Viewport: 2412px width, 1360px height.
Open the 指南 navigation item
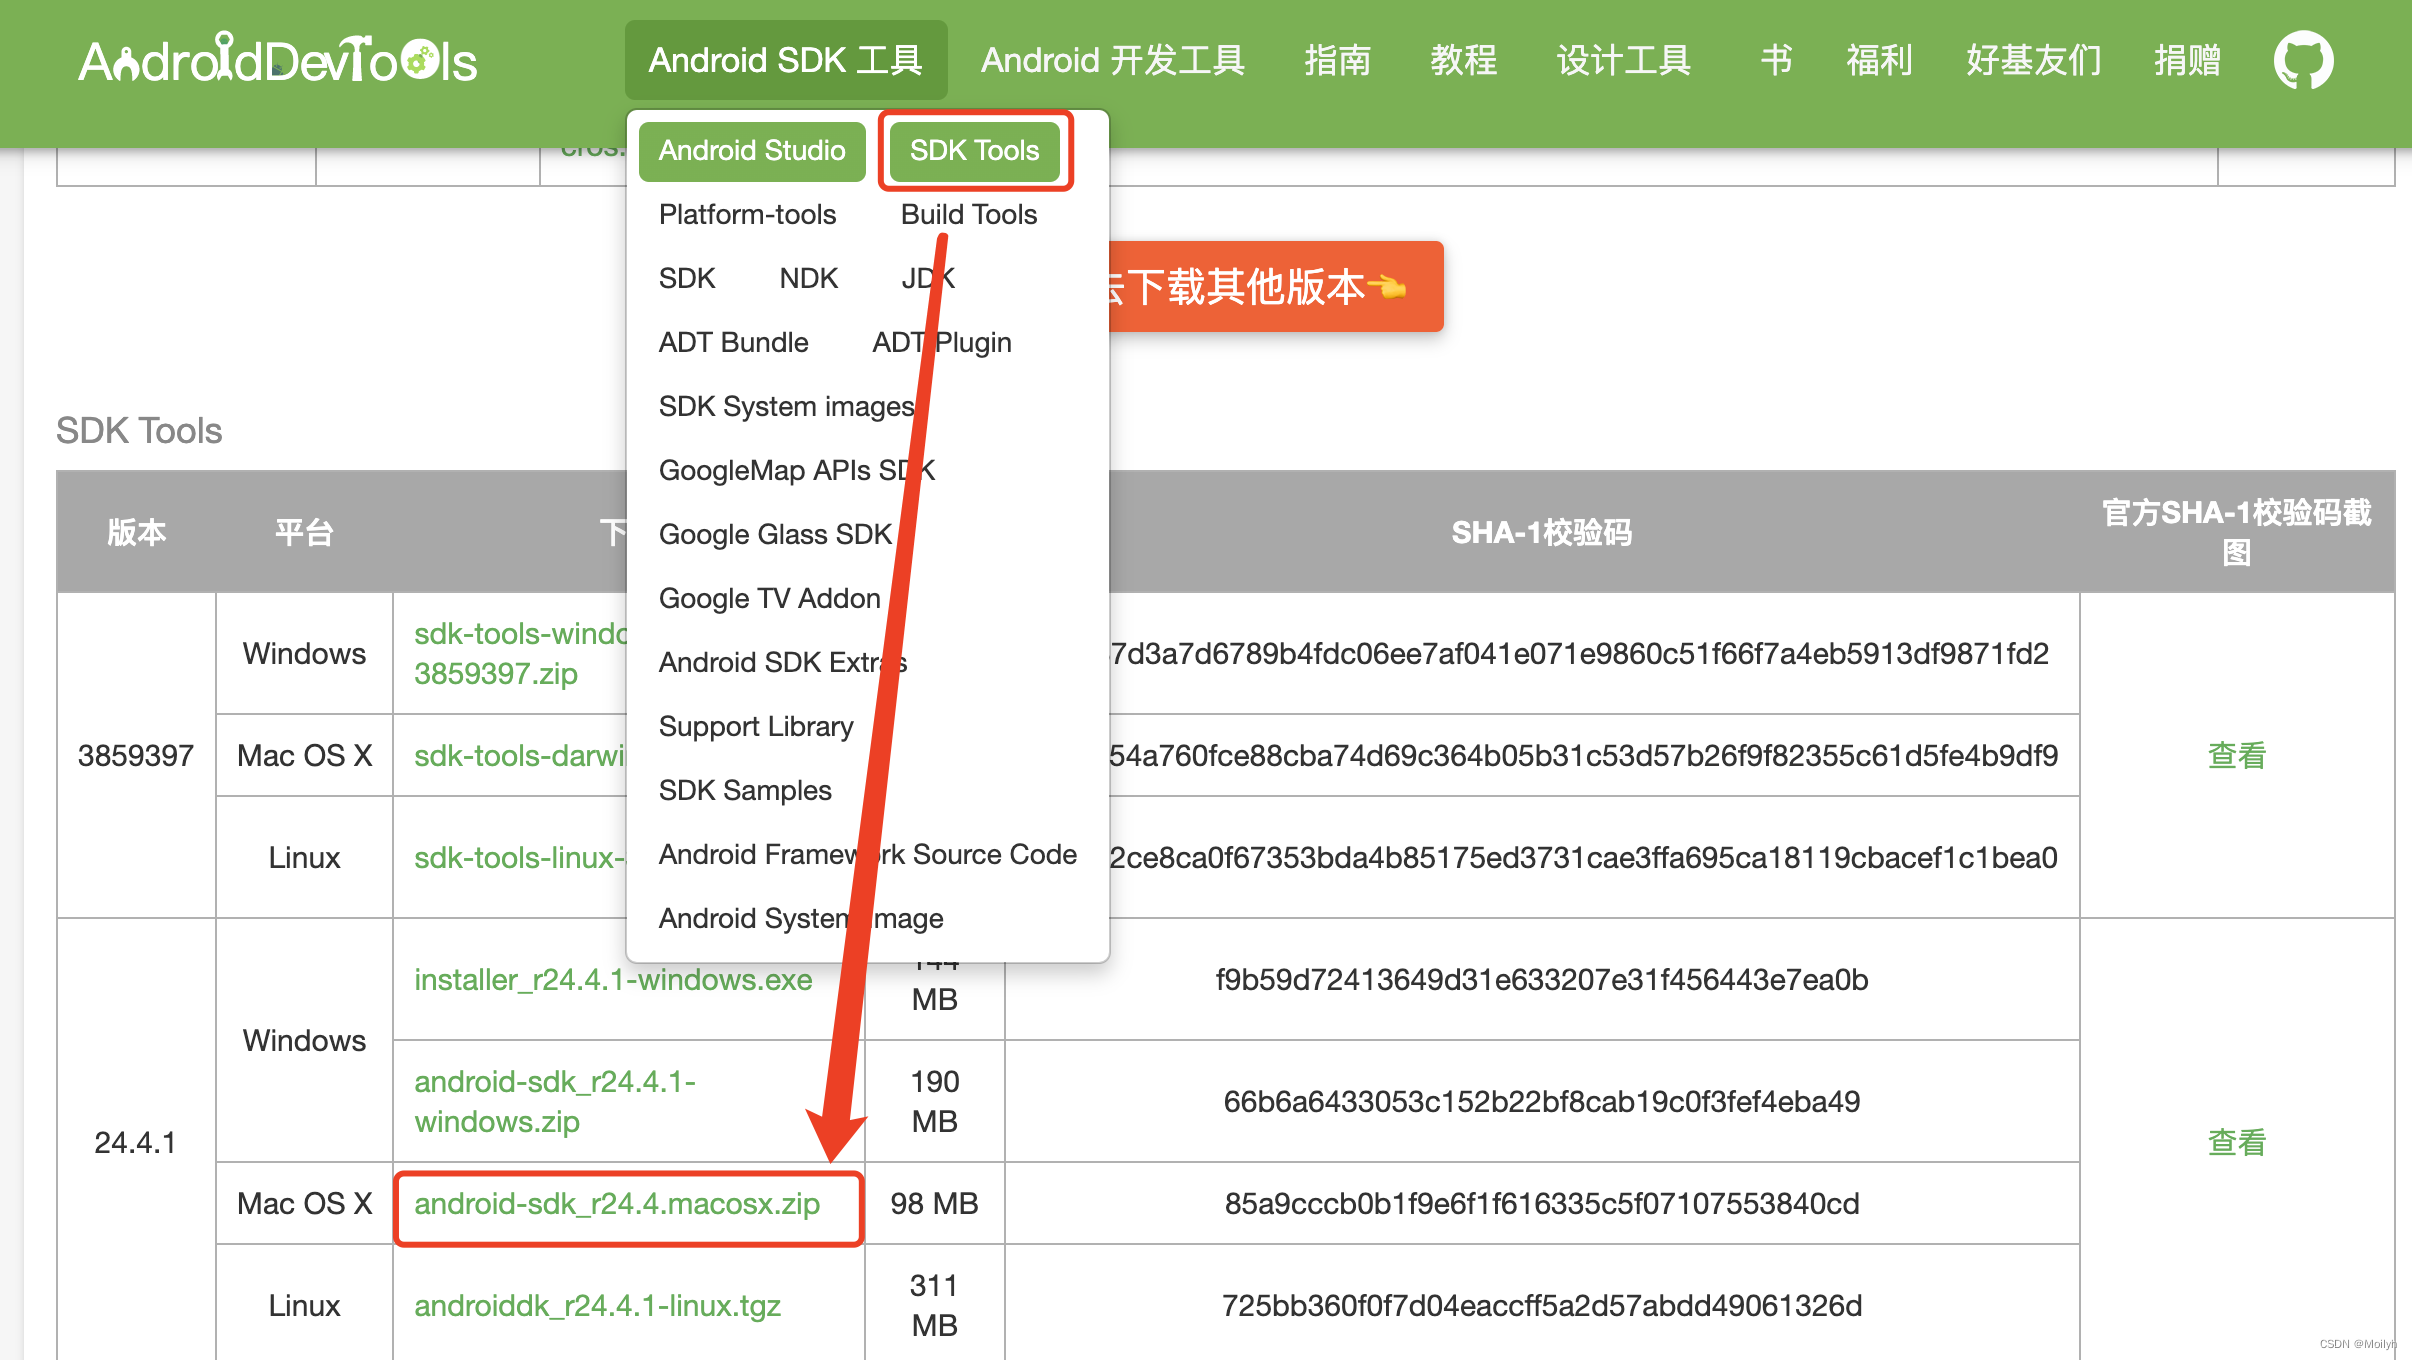1337,60
